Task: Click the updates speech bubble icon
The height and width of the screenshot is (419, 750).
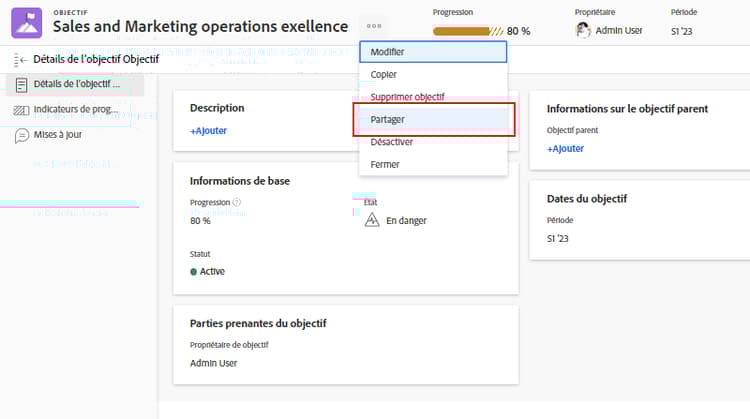Action: click(x=22, y=136)
